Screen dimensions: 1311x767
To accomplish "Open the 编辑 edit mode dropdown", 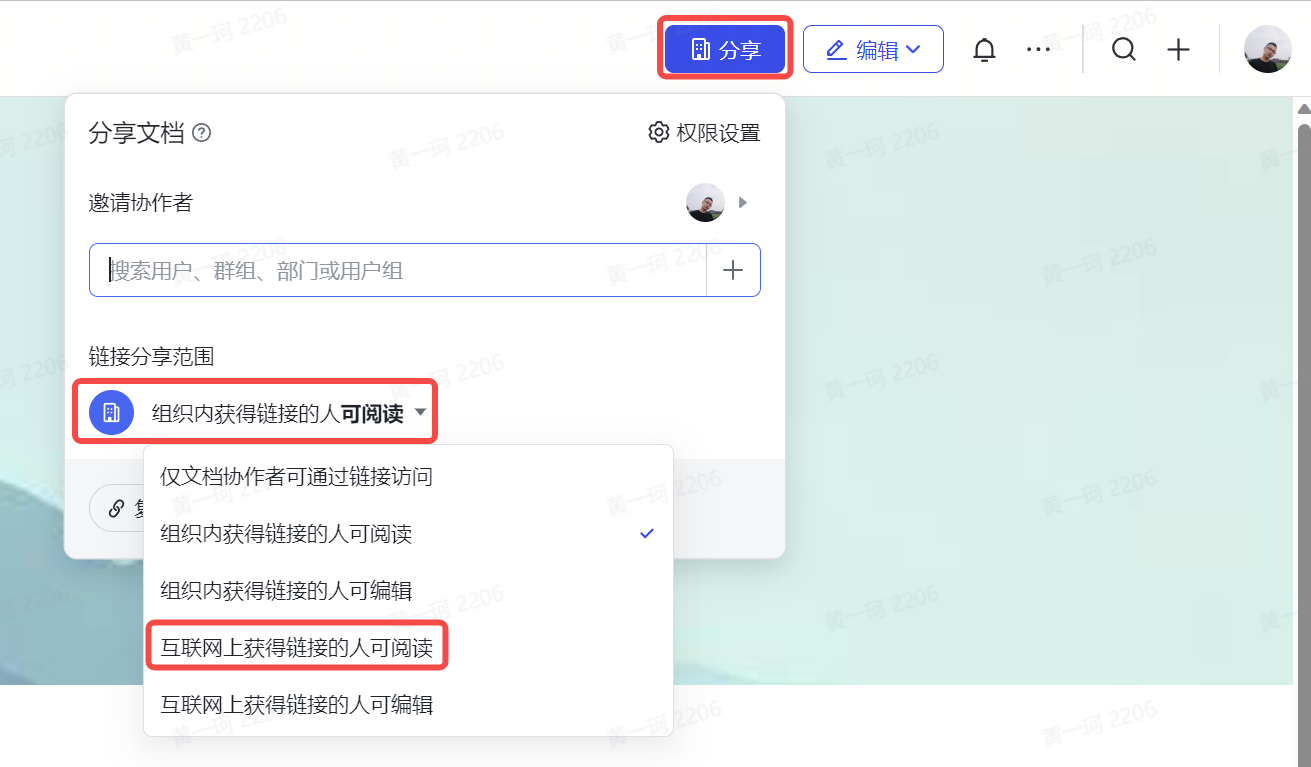I will pyautogui.click(x=873, y=50).
